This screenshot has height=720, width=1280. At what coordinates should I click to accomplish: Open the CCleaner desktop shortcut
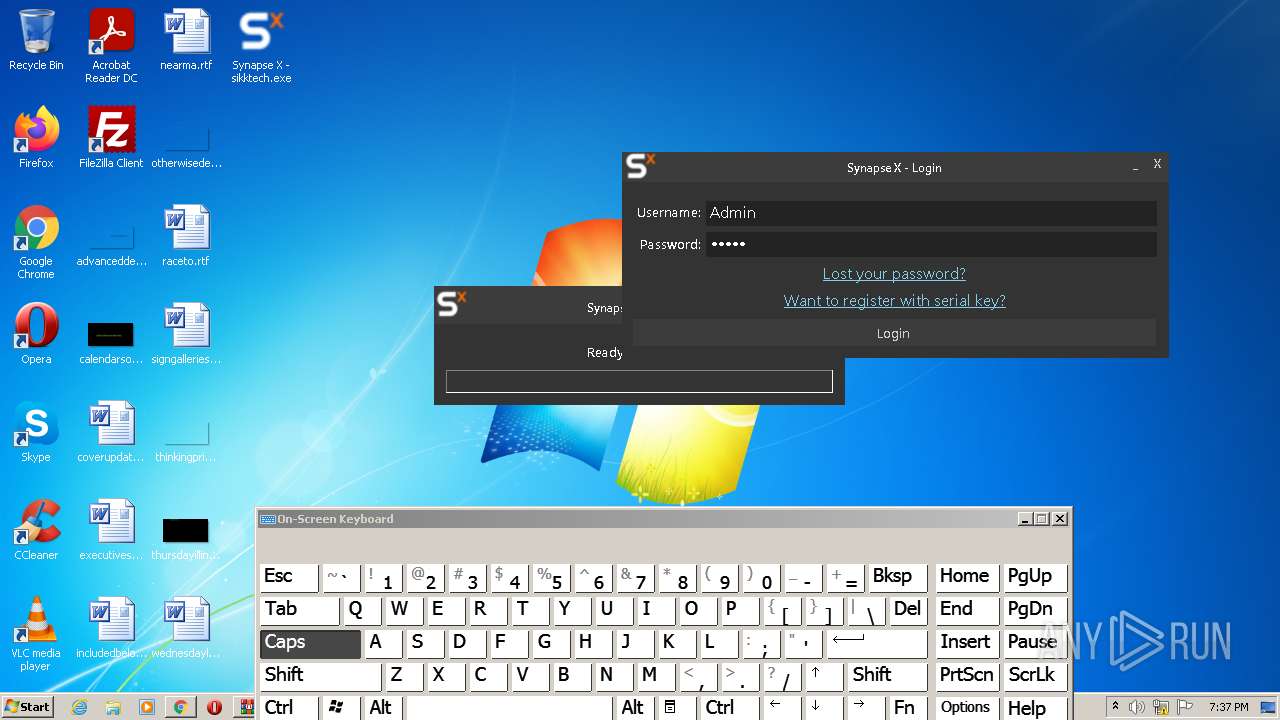tap(36, 530)
